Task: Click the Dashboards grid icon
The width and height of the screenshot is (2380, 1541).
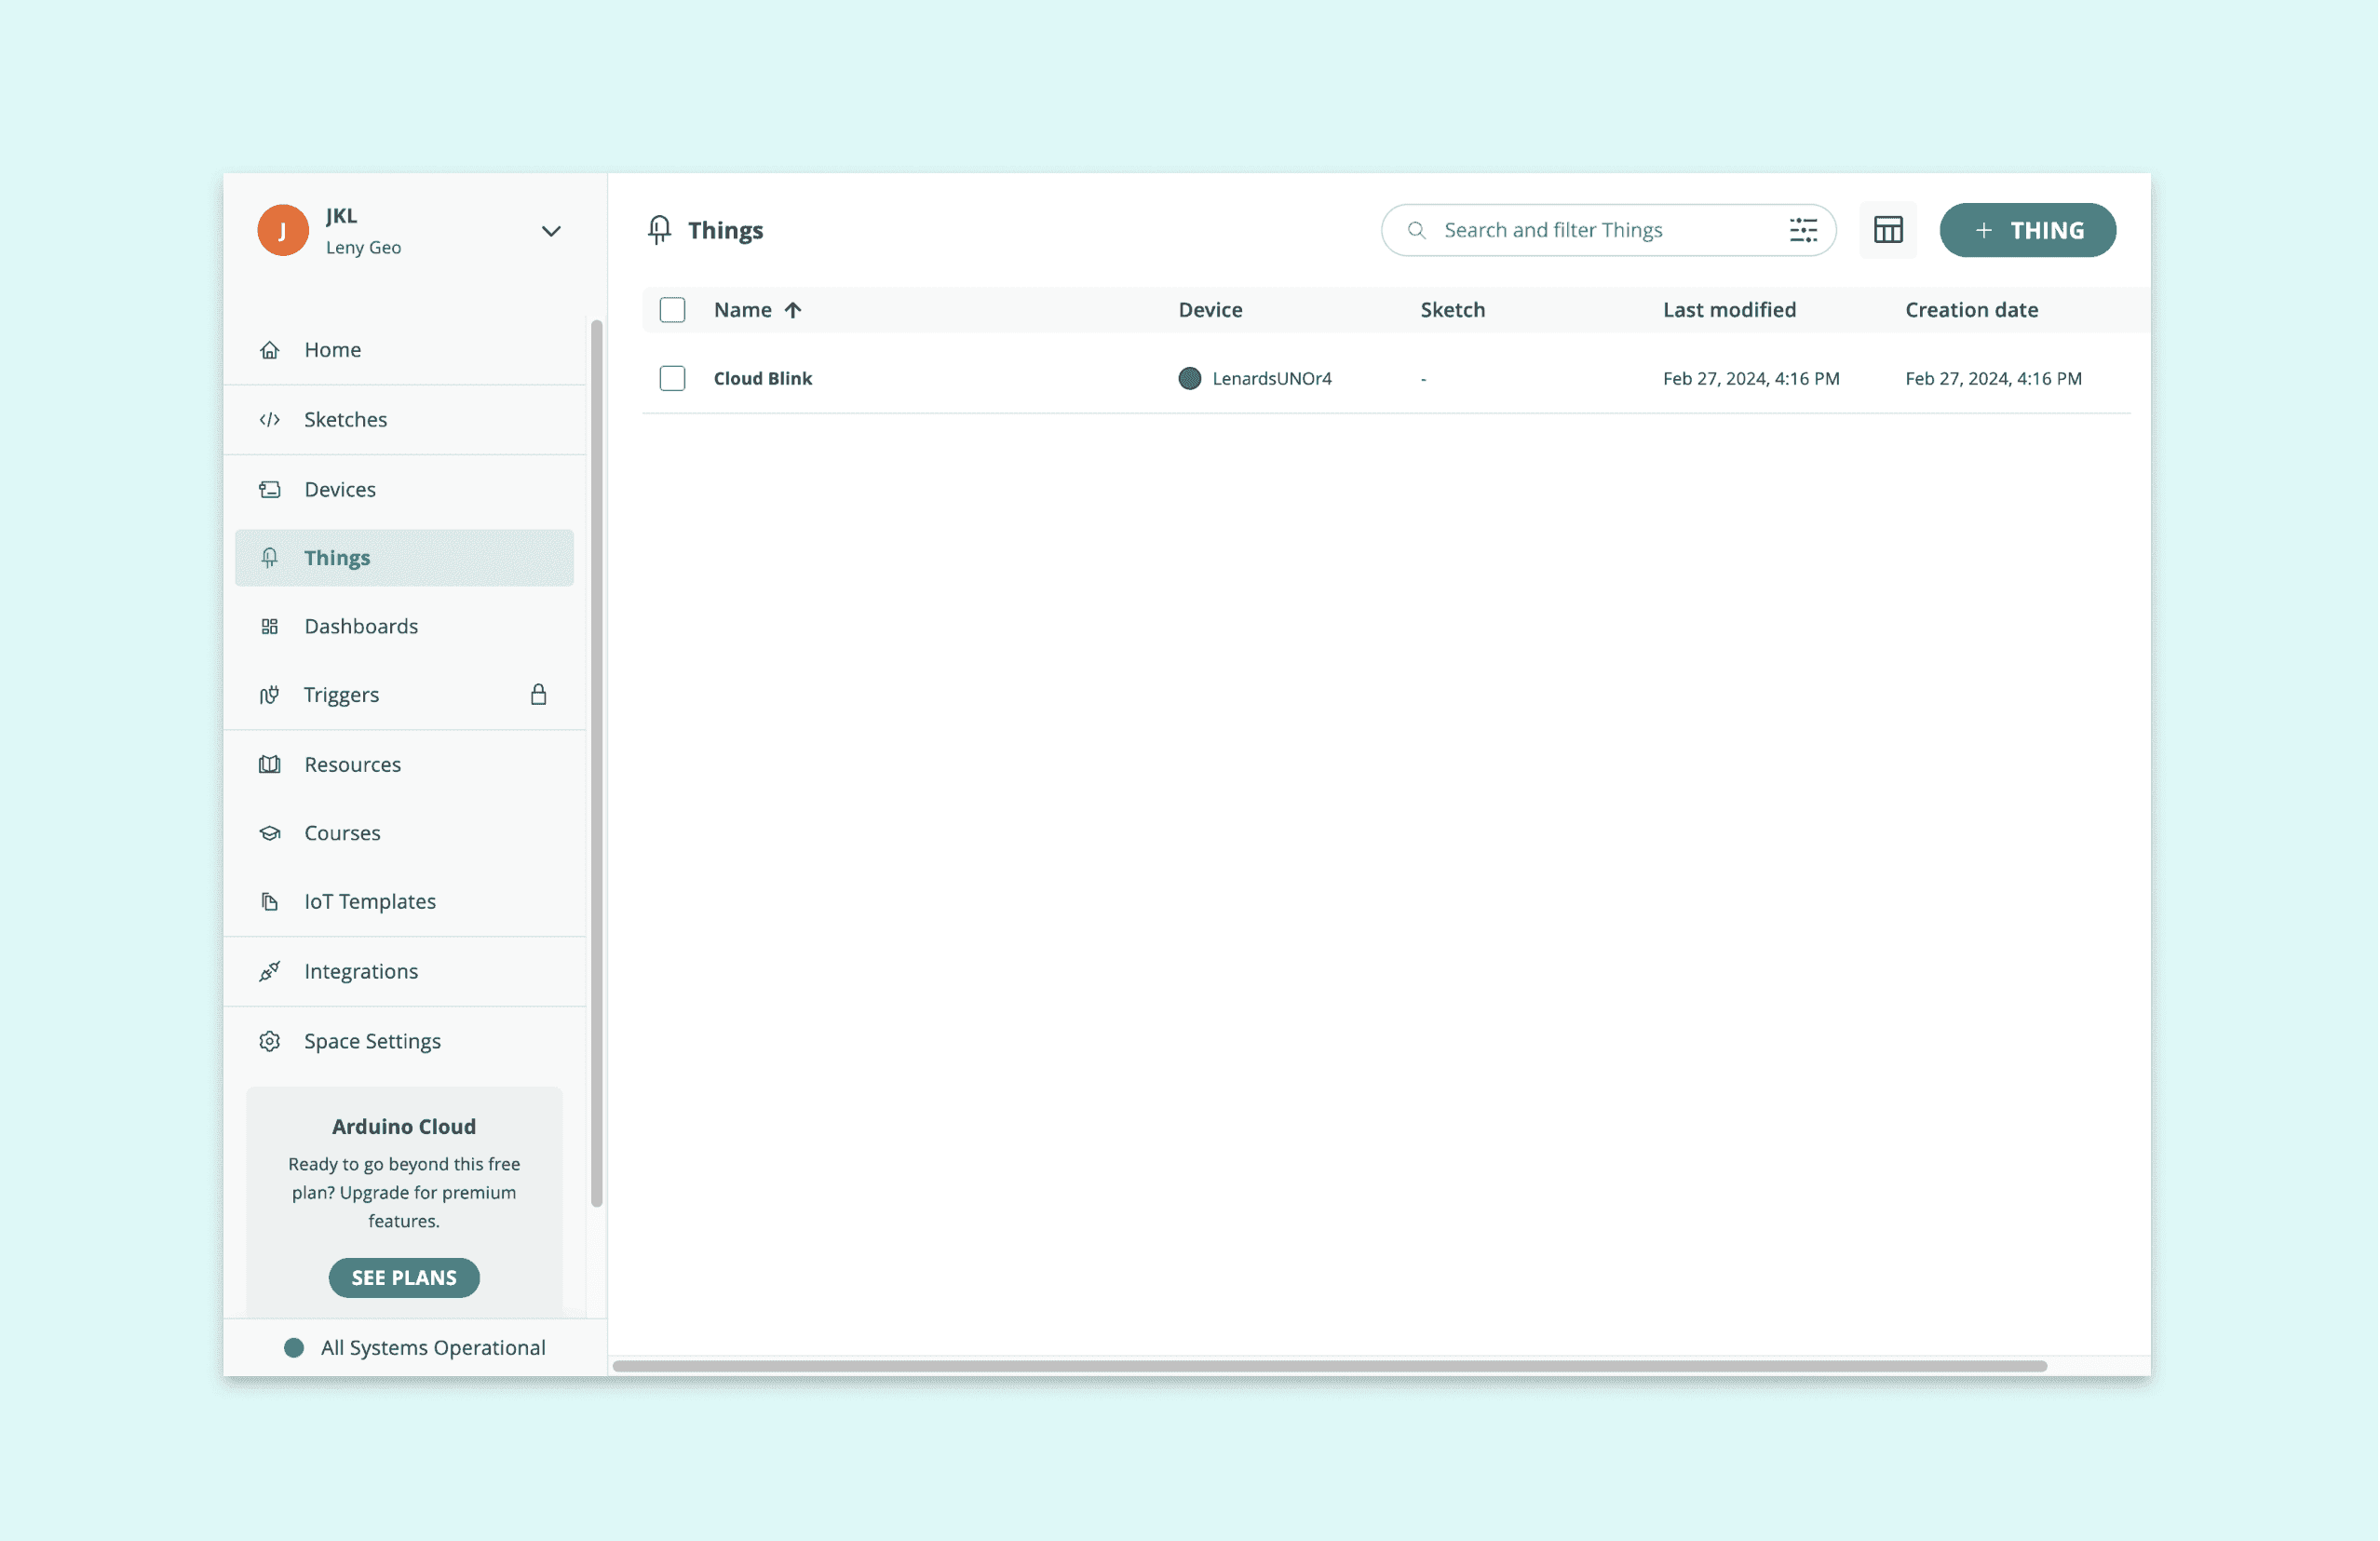Action: click(270, 626)
